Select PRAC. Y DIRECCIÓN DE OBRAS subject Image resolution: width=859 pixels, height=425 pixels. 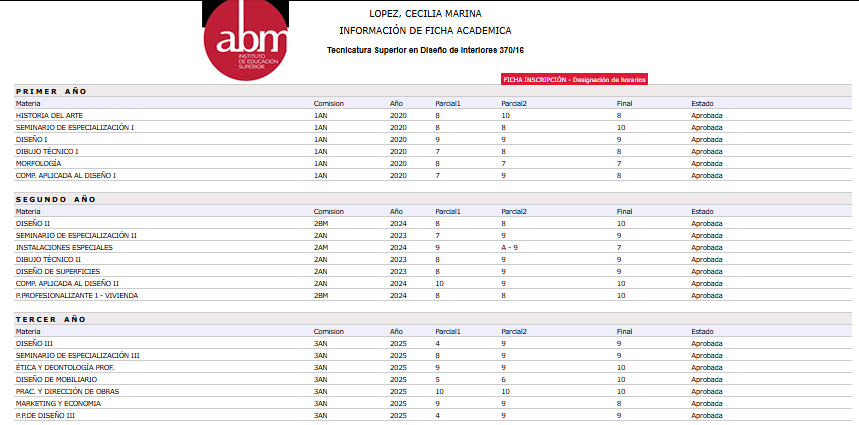pyautogui.click(x=70, y=391)
